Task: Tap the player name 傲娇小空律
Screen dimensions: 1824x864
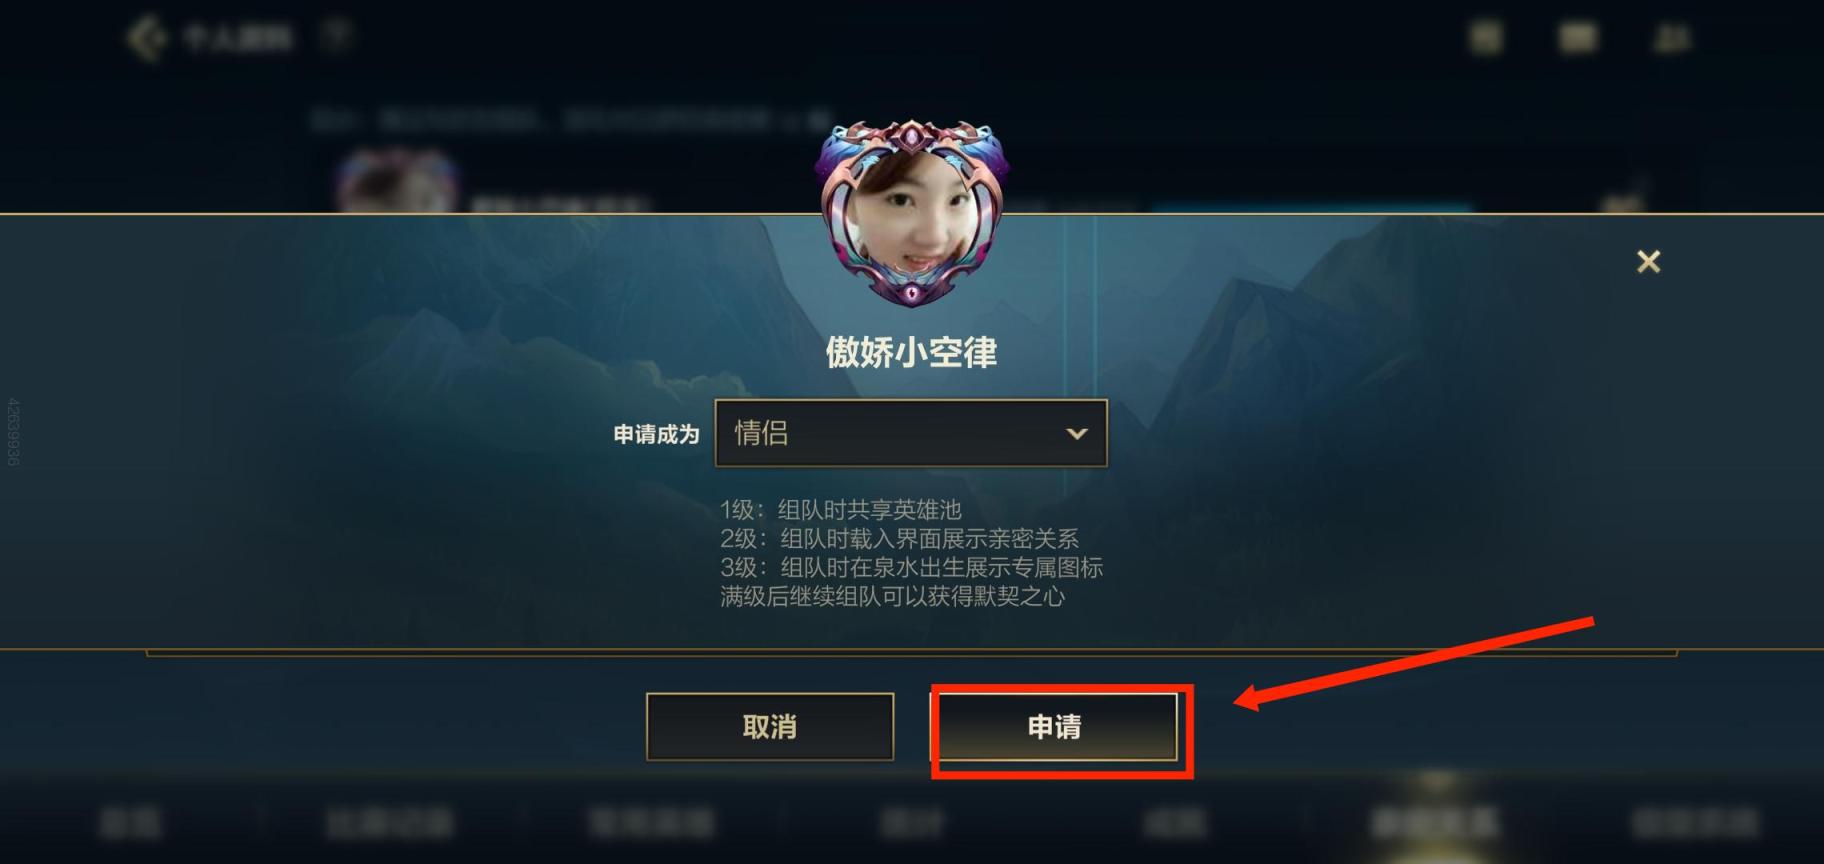Action: point(911,352)
